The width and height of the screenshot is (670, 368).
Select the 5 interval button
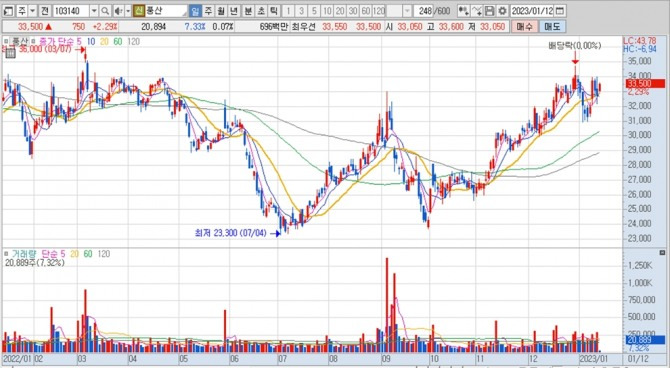click(314, 11)
